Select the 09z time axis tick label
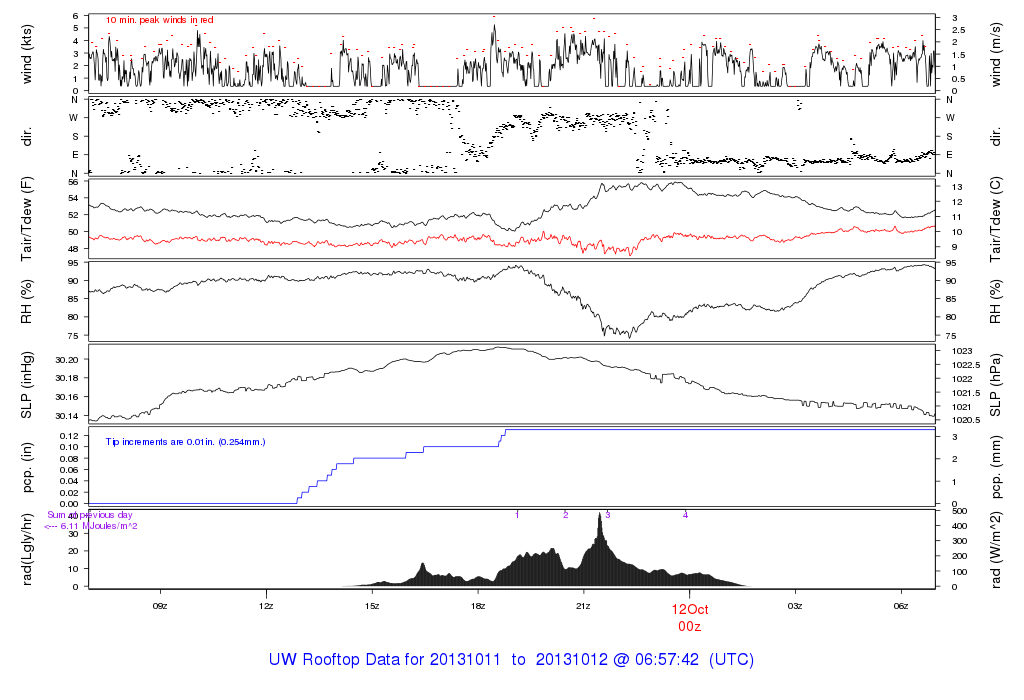This screenshot has width=1024, height=700. point(160,606)
